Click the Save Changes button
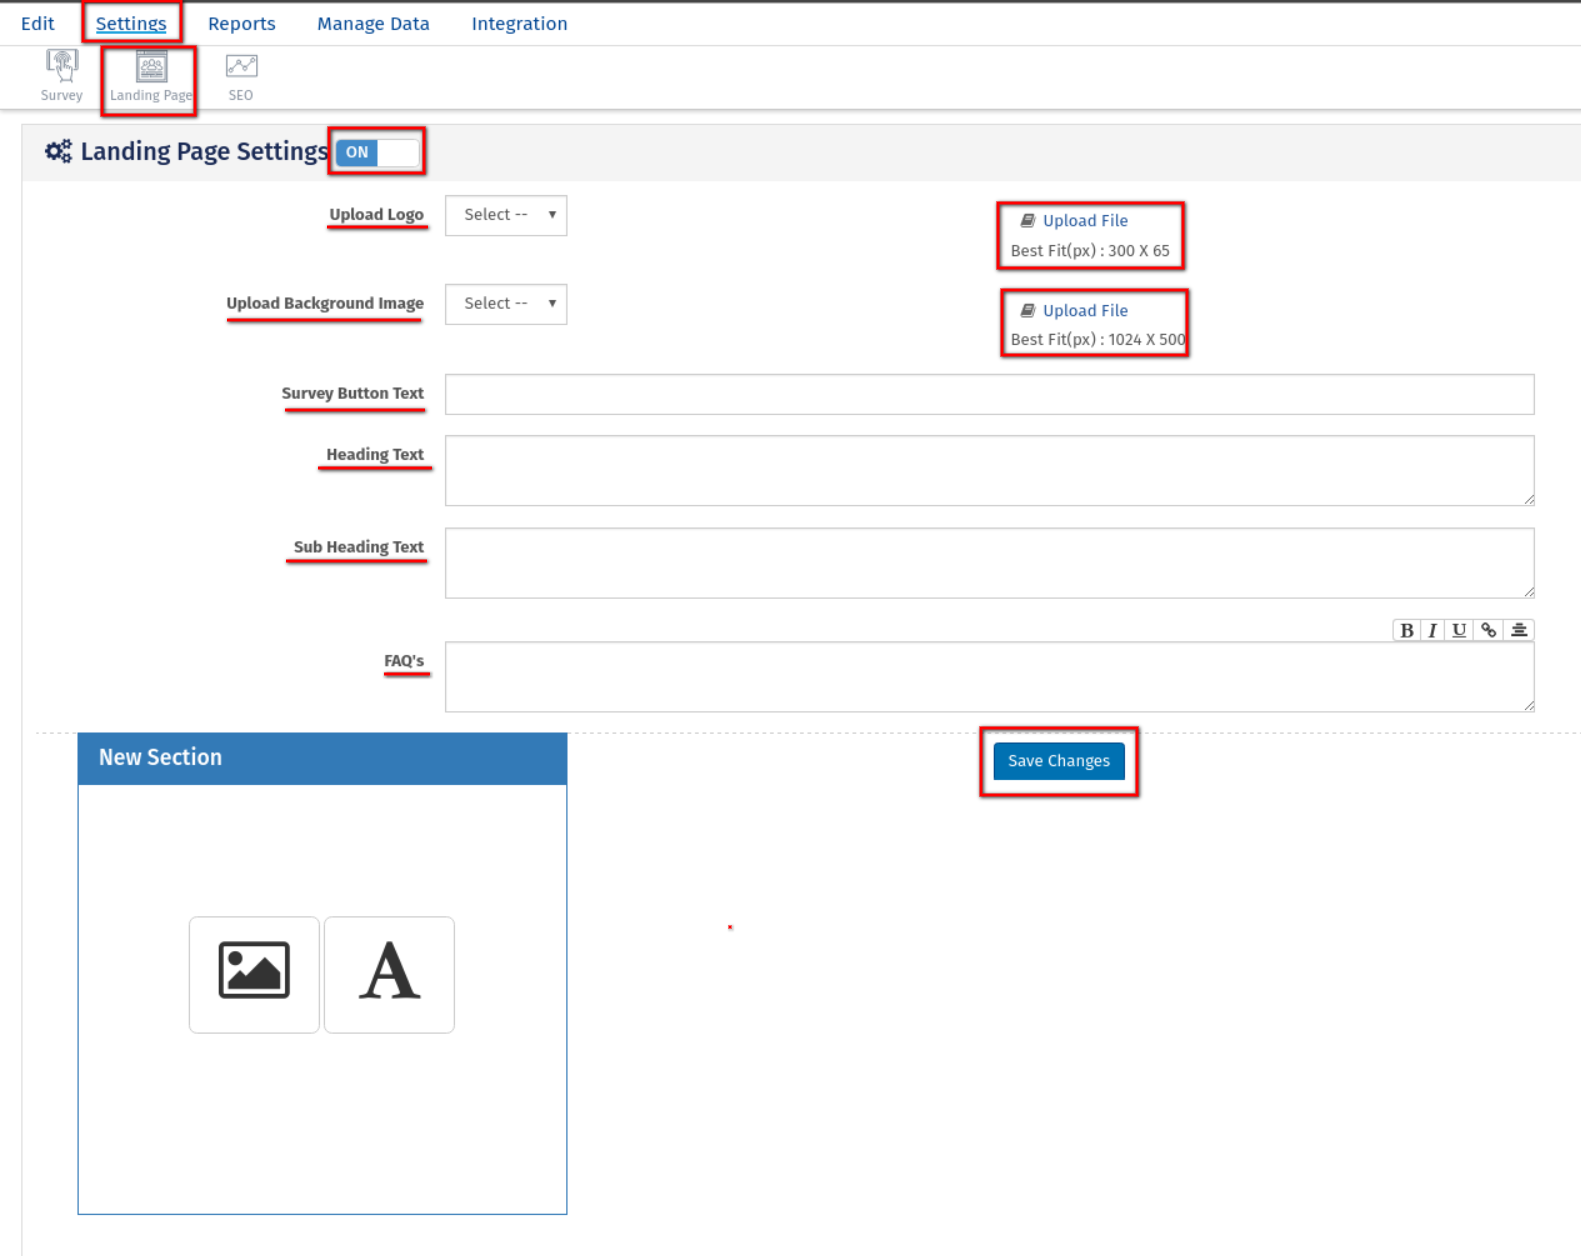The width and height of the screenshot is (1581, 1256). point(1059,761)
